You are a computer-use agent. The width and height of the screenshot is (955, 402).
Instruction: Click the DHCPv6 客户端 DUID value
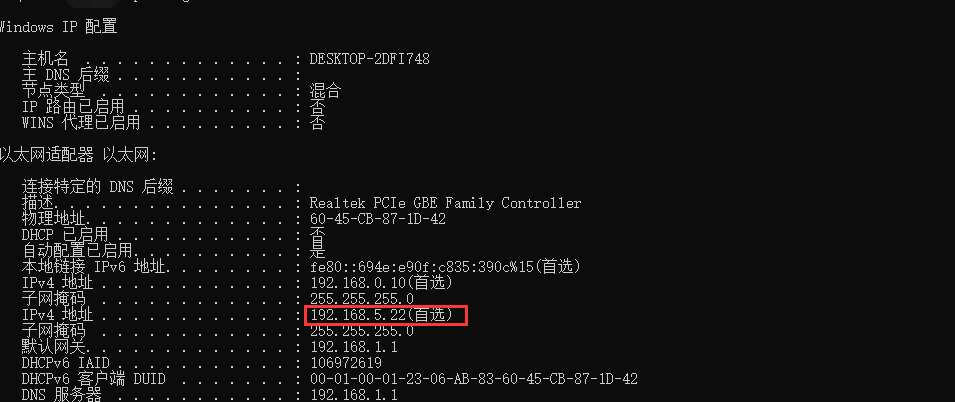474,379
